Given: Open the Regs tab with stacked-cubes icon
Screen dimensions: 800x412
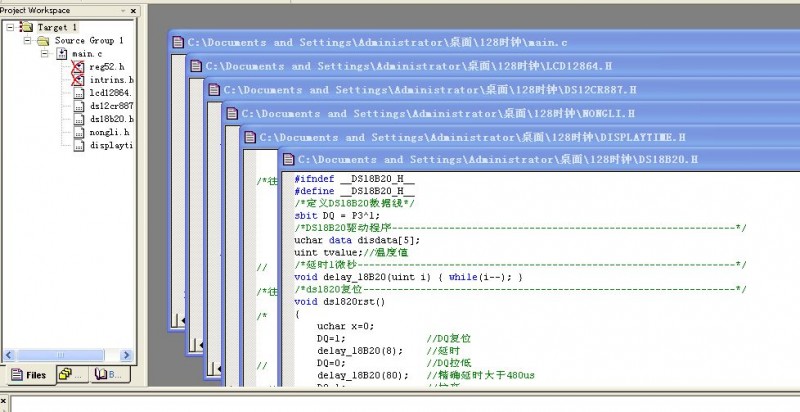Looking at the screenshot, I should pos(70,375).
